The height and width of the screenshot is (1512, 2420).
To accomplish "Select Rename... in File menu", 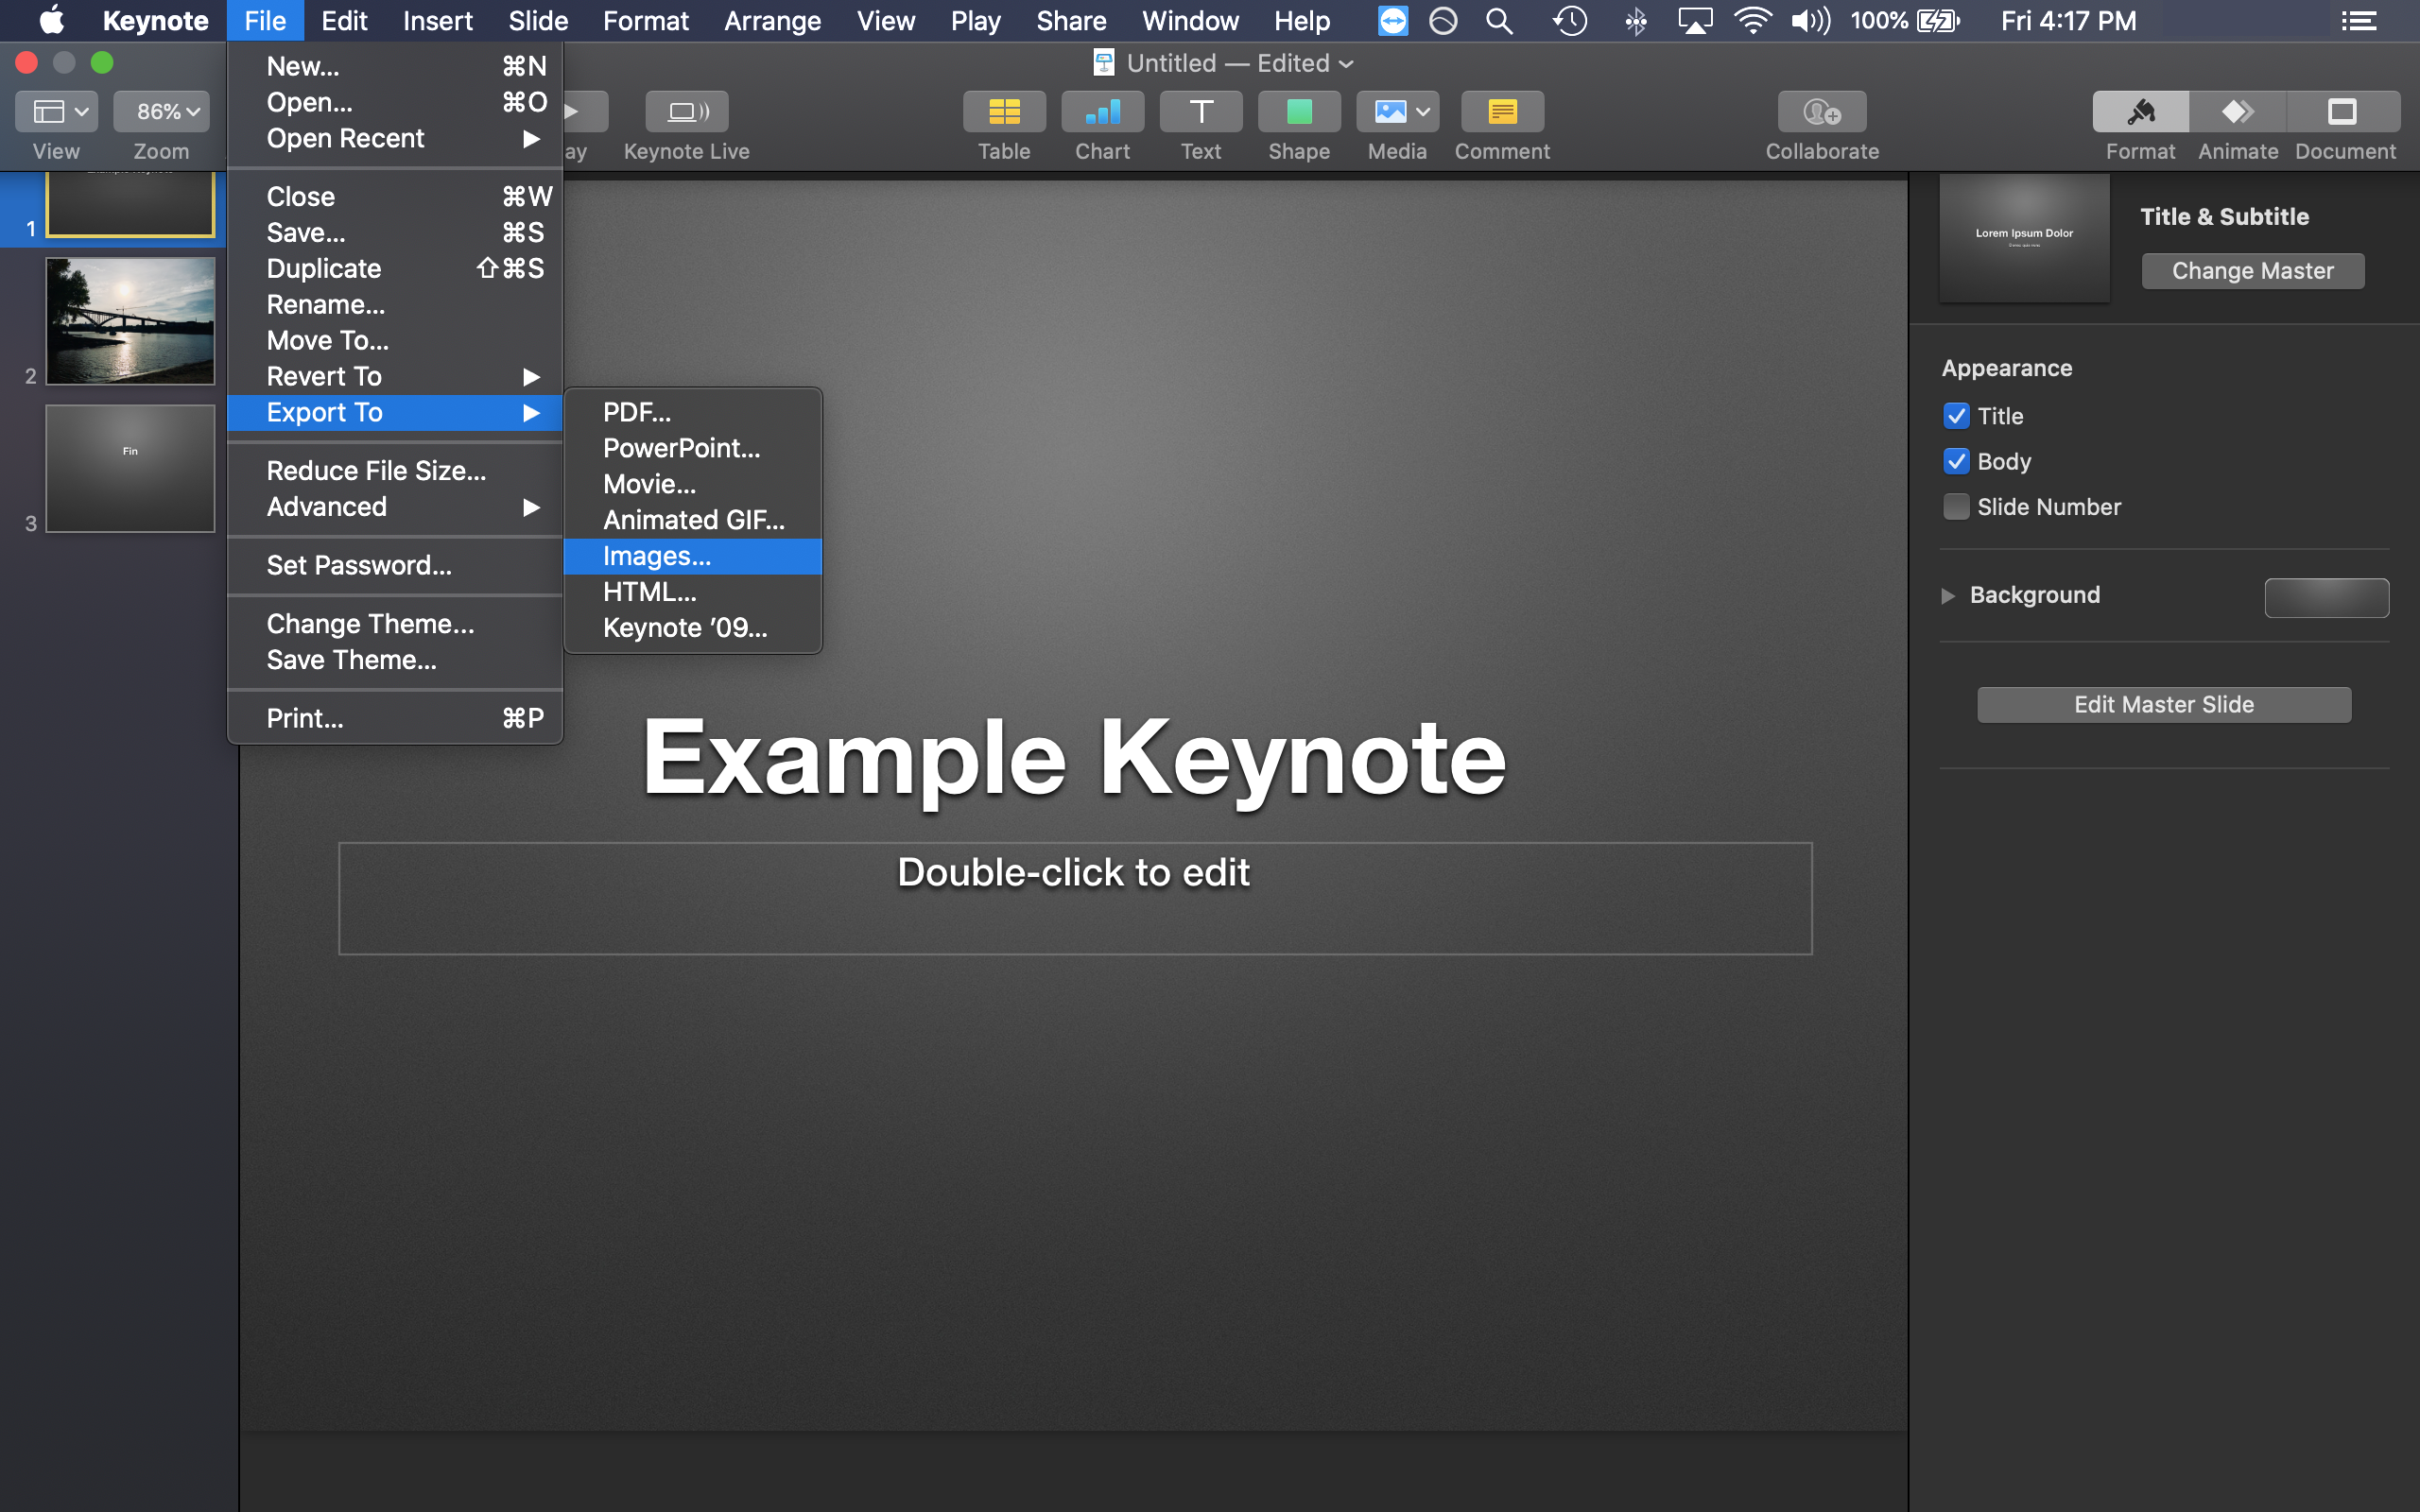I will pyautogui.click(x=395, y=304).
